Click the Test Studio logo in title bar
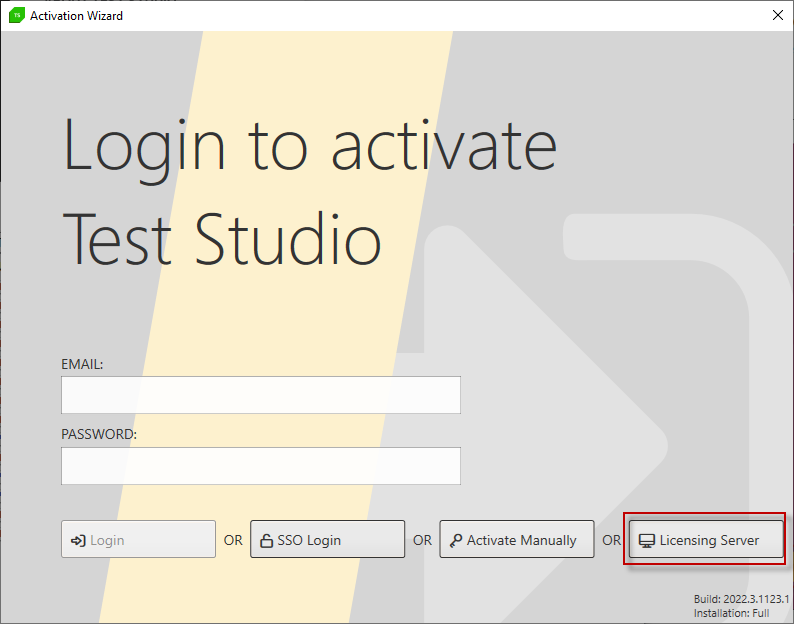 point(17,15)
